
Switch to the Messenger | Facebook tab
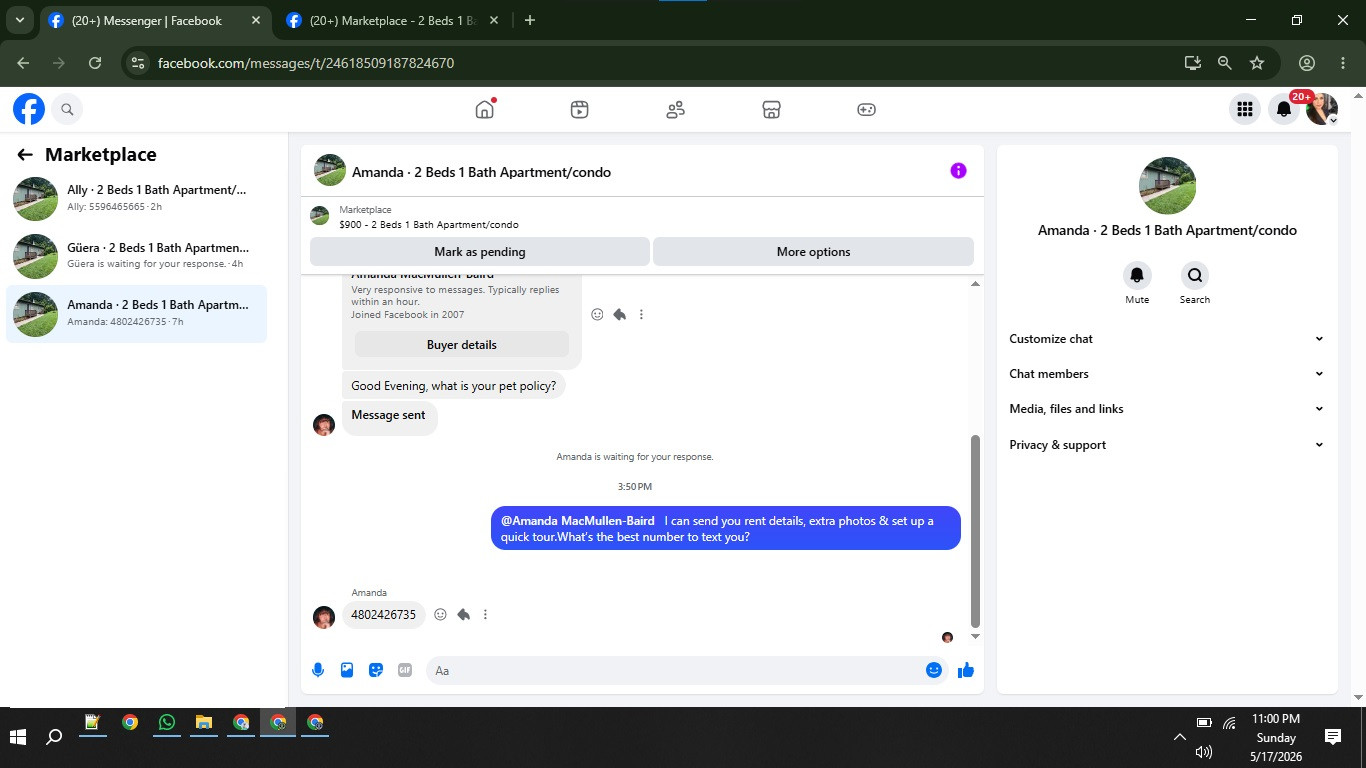[x=154, y=20]
